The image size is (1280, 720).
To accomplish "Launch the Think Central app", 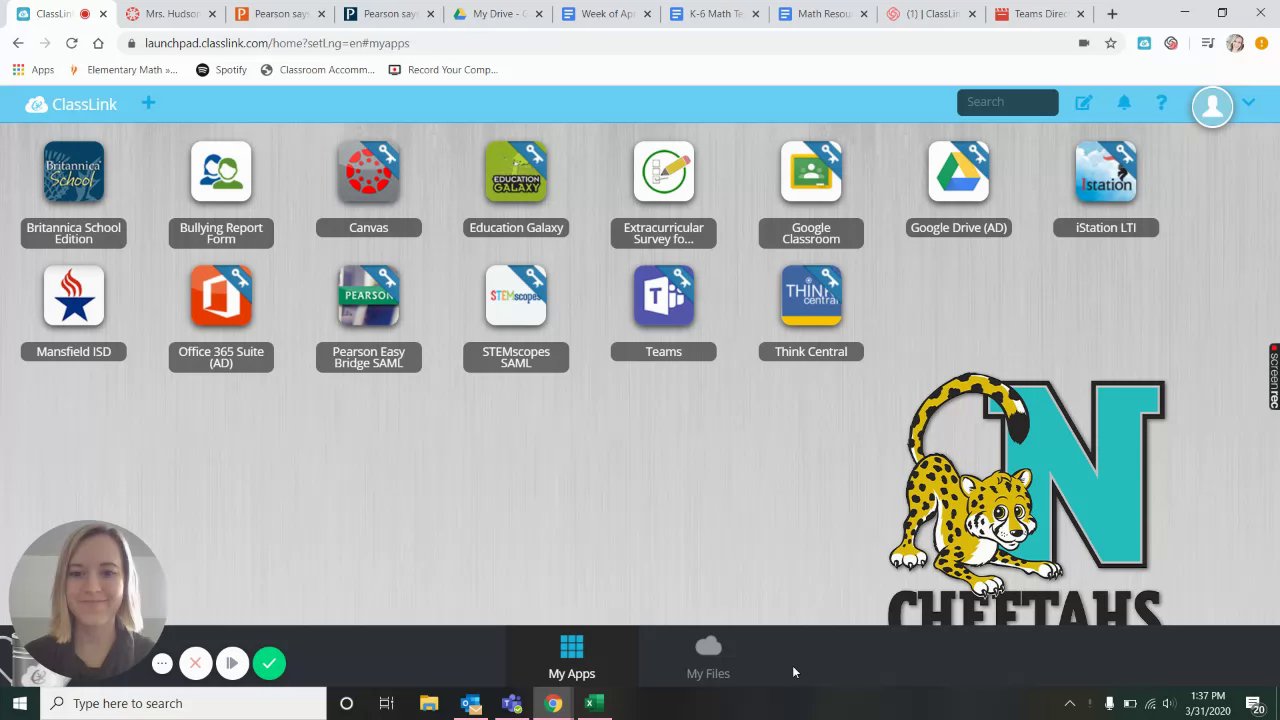I will point(811,296).
